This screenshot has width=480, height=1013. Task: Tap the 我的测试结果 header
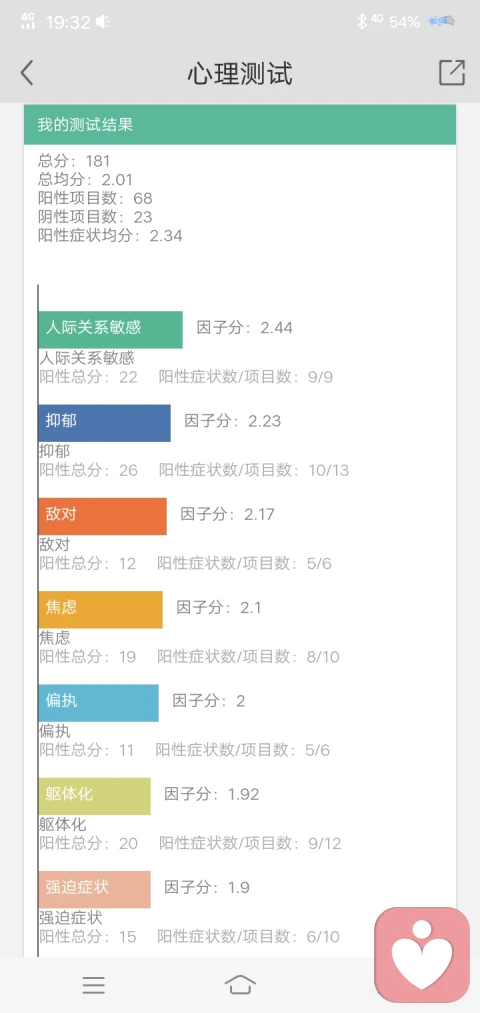240,125
